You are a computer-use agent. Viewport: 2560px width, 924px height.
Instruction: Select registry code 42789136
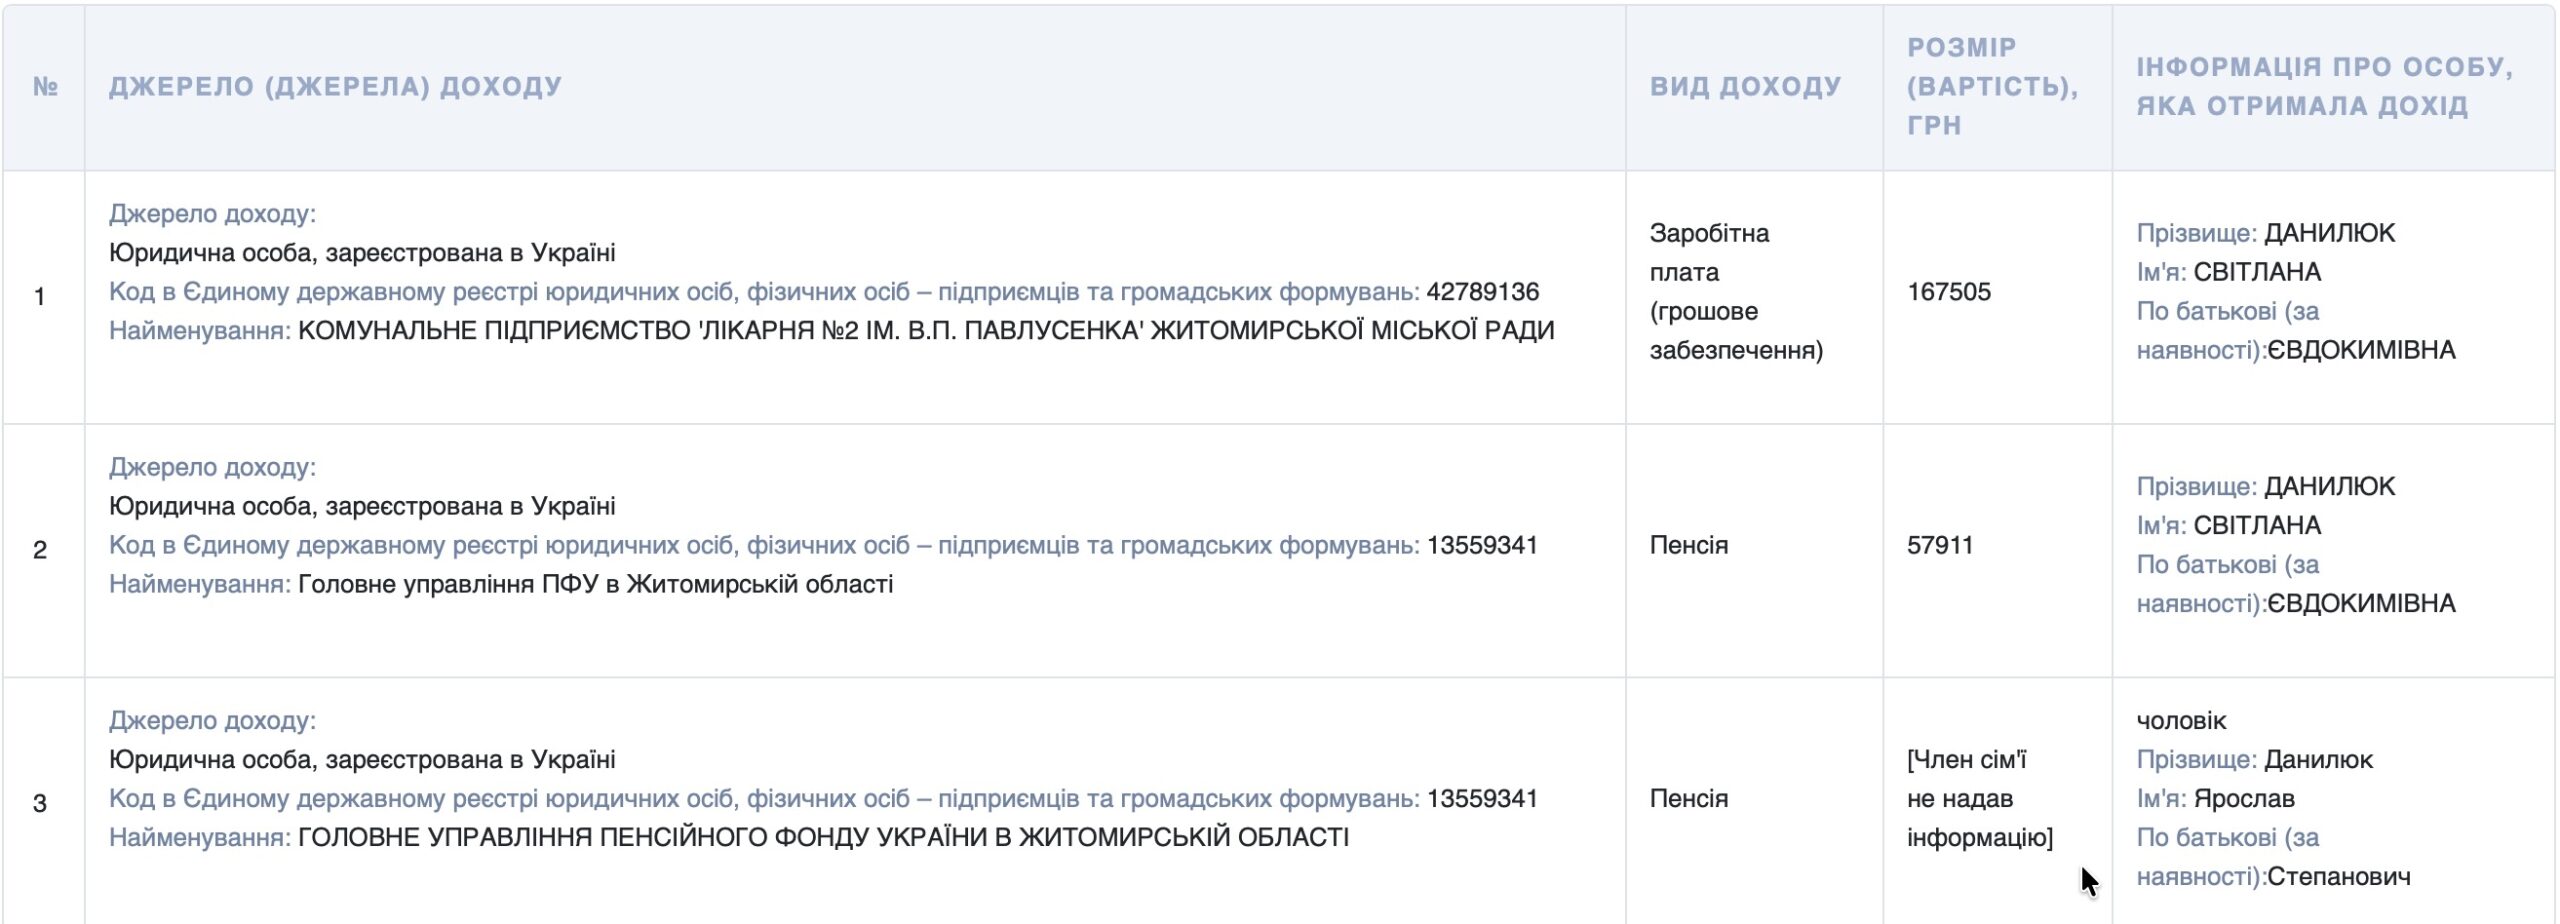click(x=1482, y=292)
